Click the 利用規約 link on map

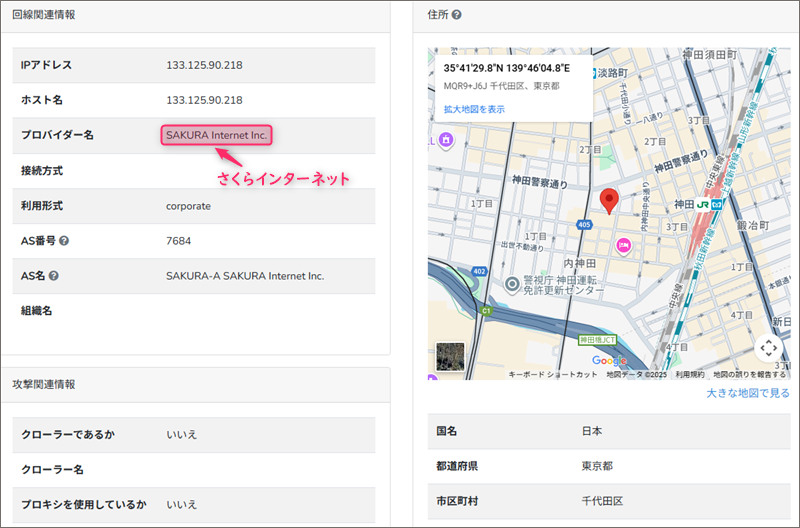(690, 375)
